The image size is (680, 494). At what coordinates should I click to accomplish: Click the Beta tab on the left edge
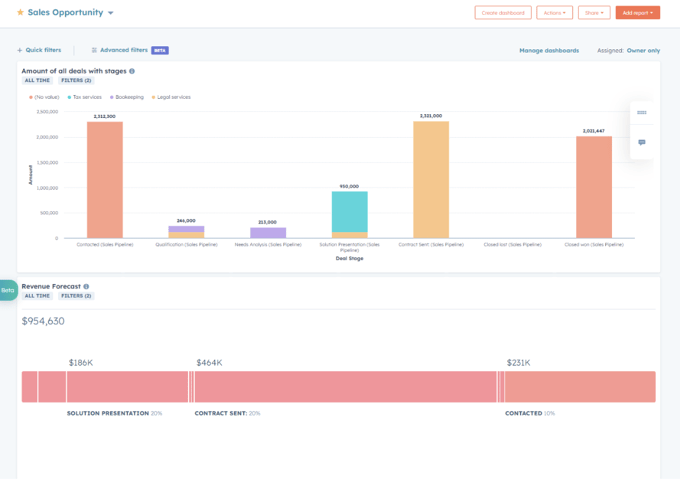coord(8,290)
